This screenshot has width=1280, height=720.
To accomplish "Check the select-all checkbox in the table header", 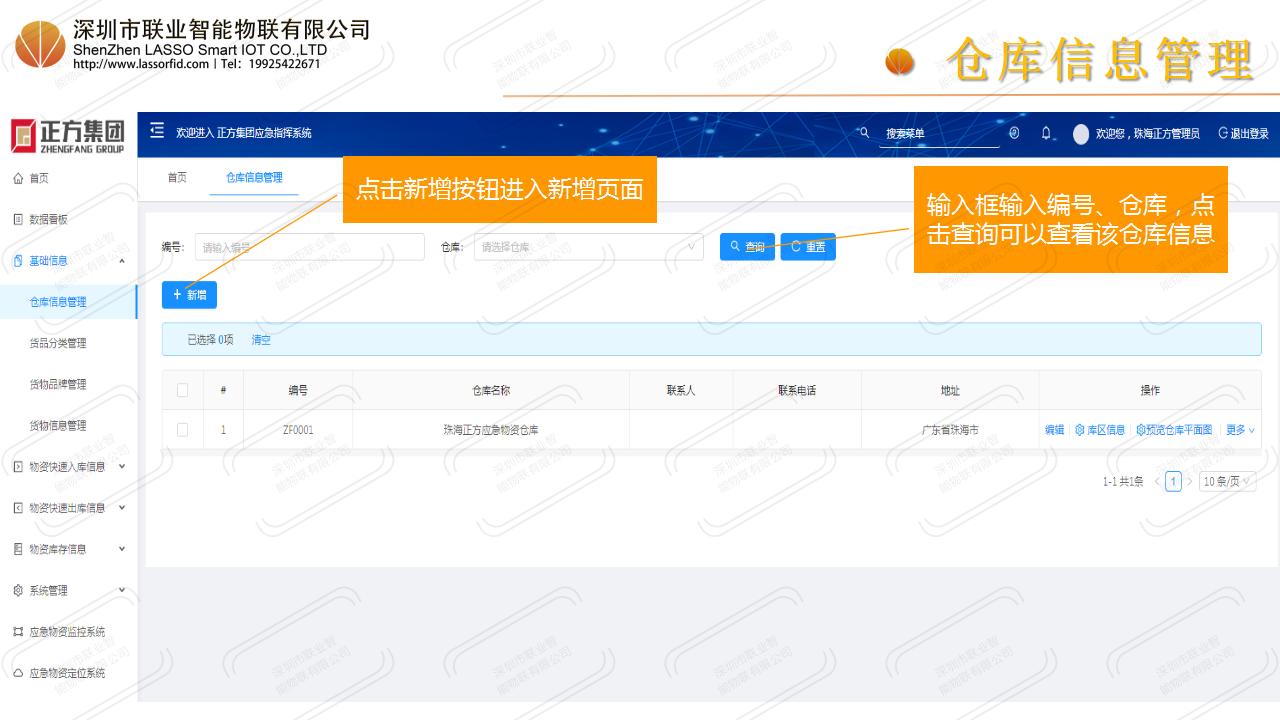I will point(182,390).
